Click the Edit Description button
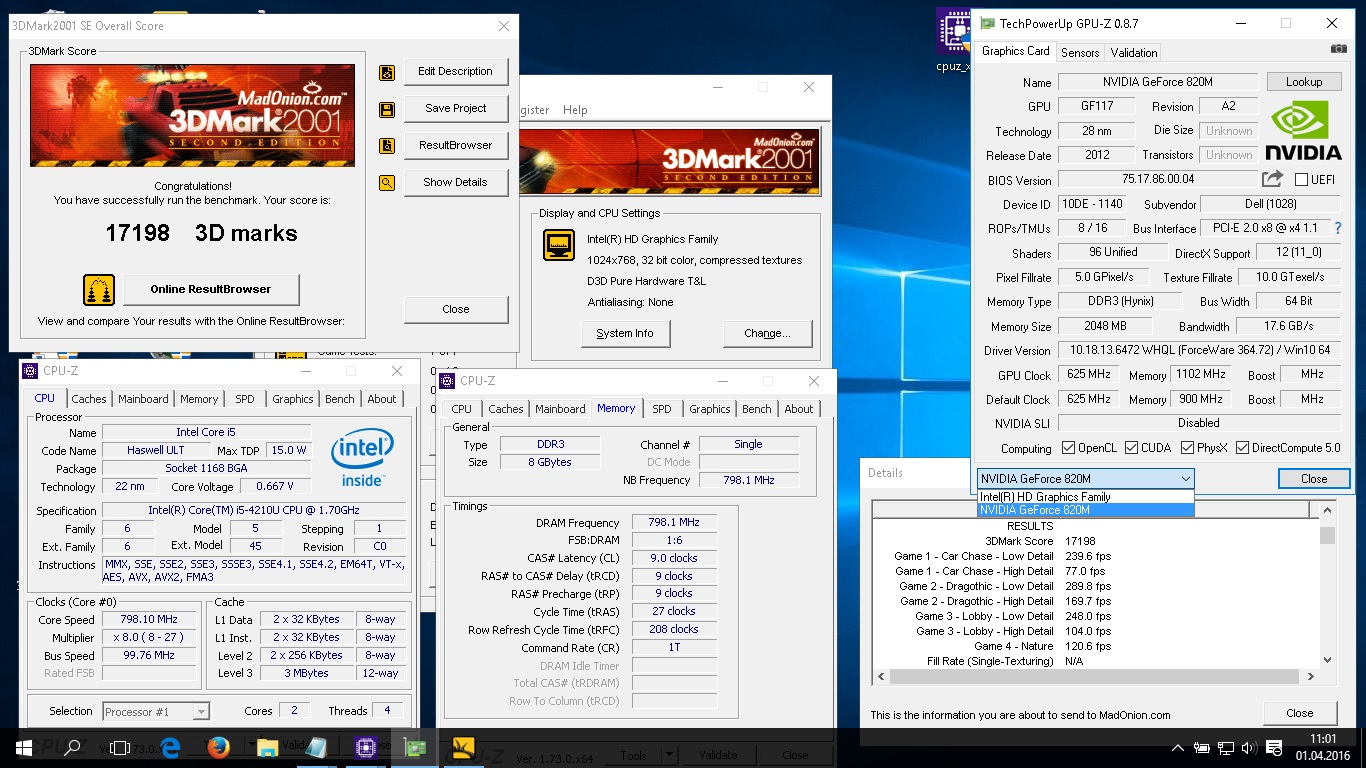Screen dimensions: 1366x768 pyautogui.click(x=455, y=72)
